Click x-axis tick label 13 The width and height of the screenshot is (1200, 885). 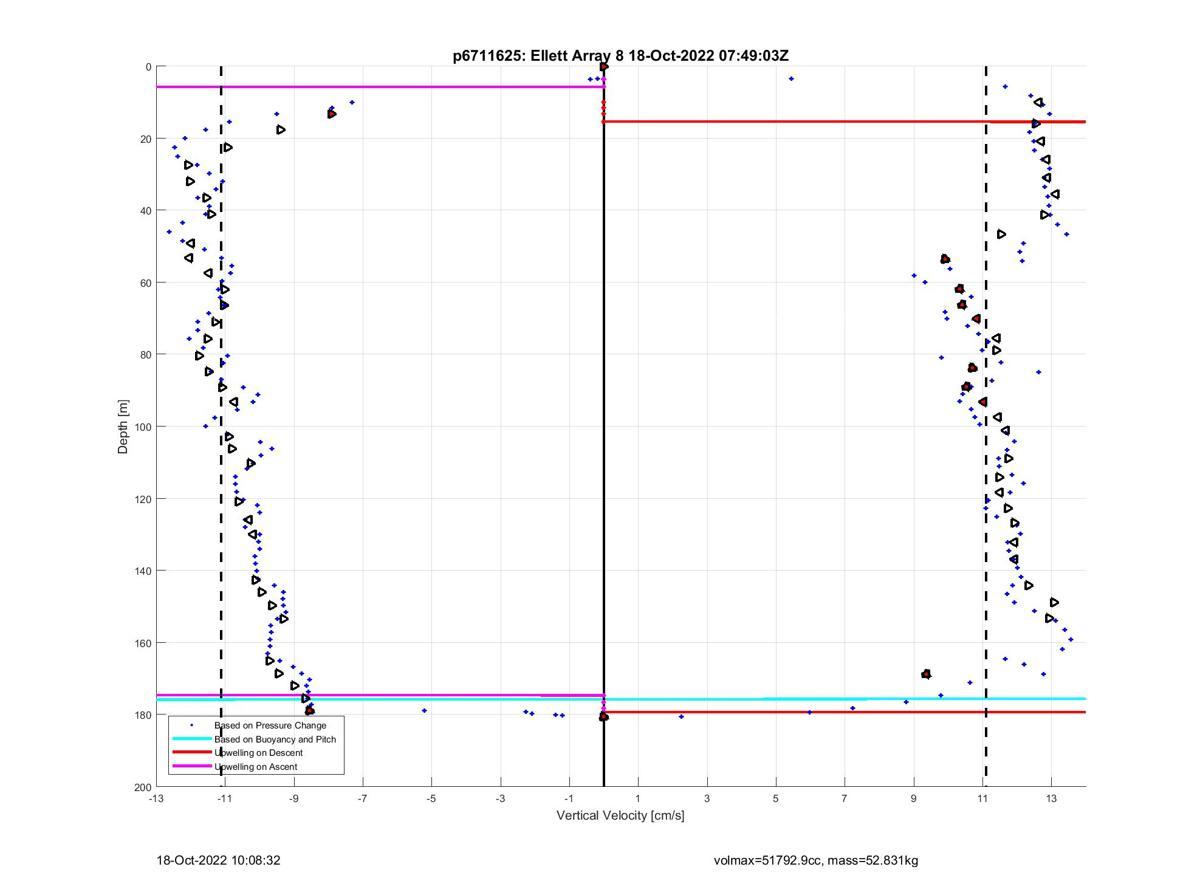tap(1052, 798)
